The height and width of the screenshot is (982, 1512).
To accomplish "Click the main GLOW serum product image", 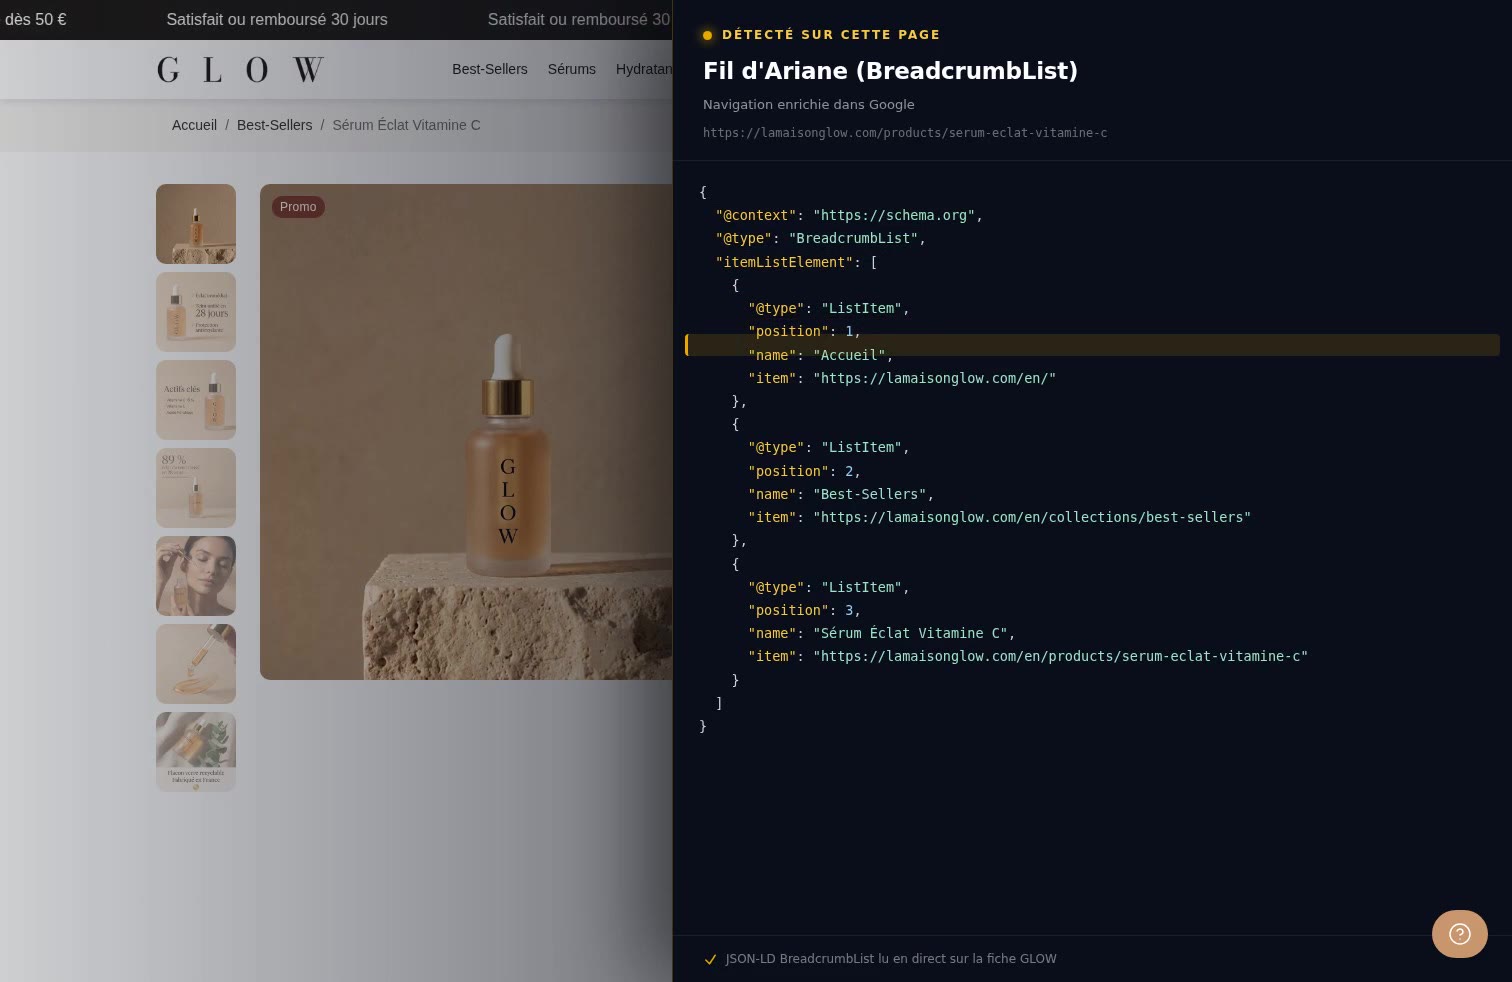I will [466, 432].
